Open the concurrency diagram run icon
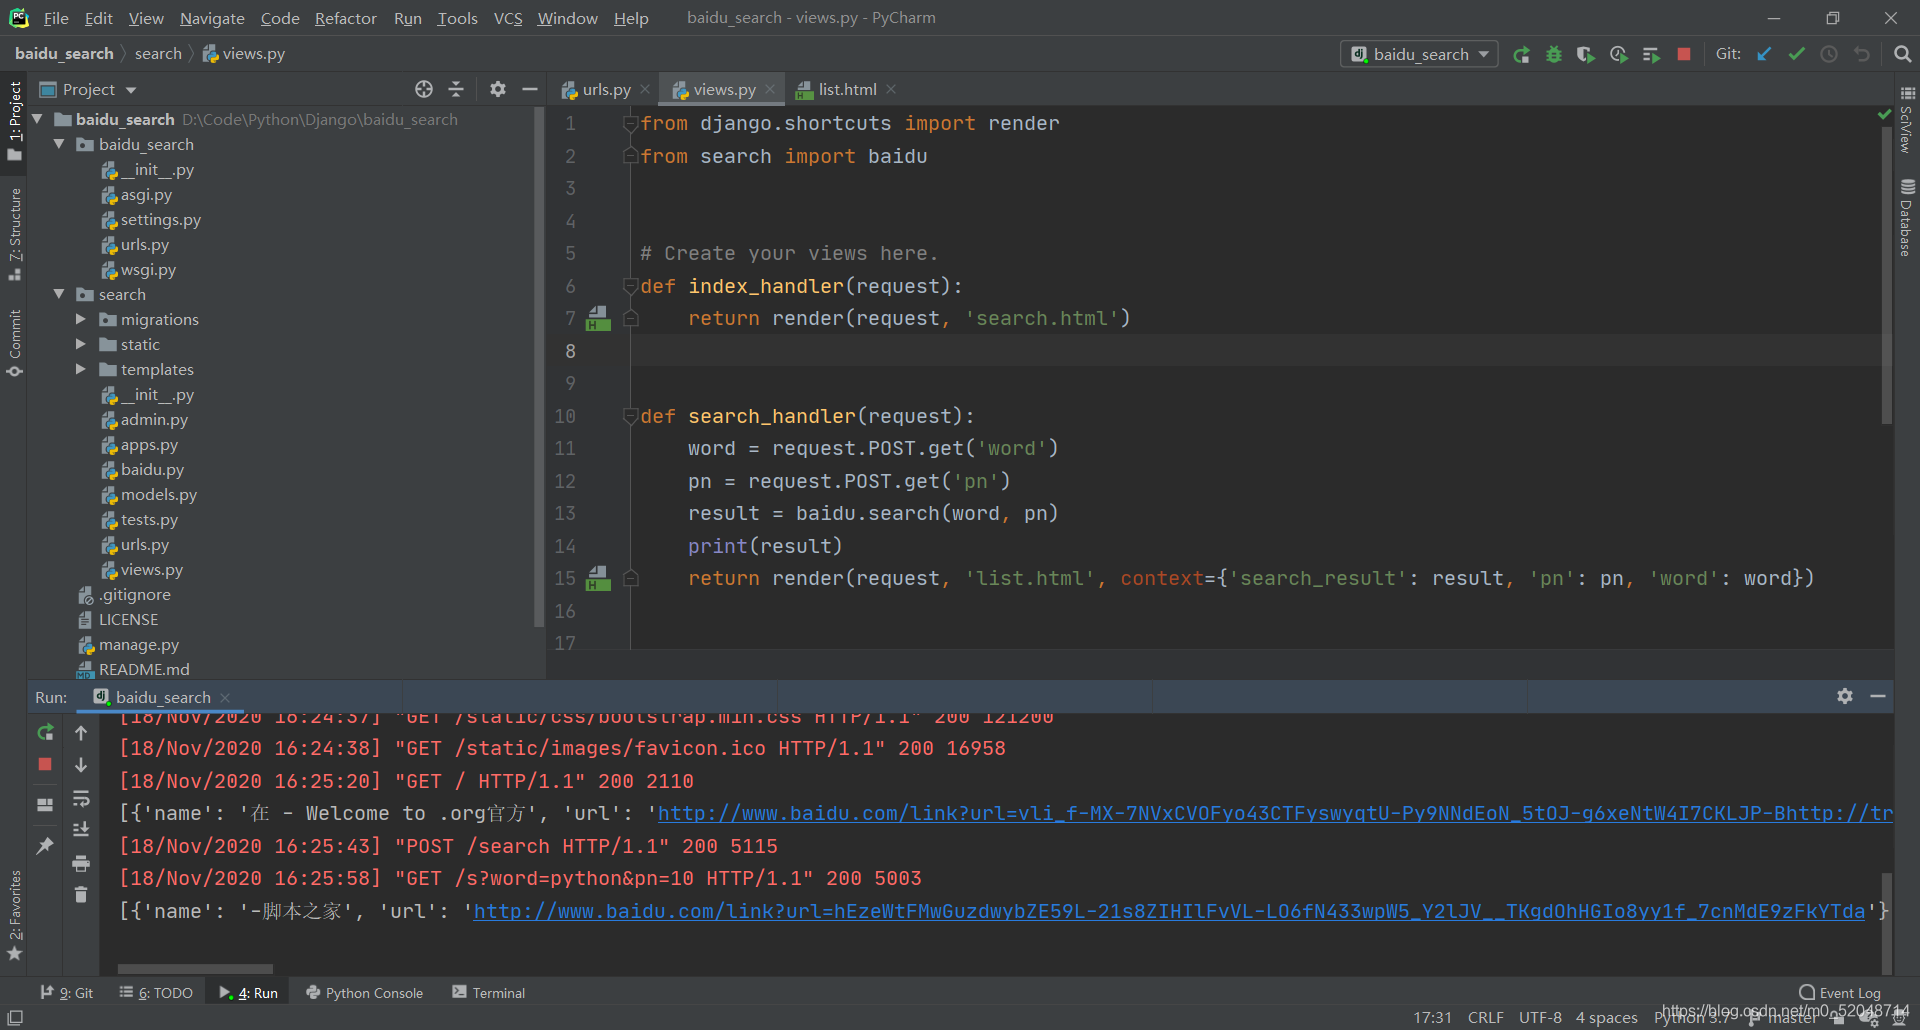 [x=1651, y=54]
